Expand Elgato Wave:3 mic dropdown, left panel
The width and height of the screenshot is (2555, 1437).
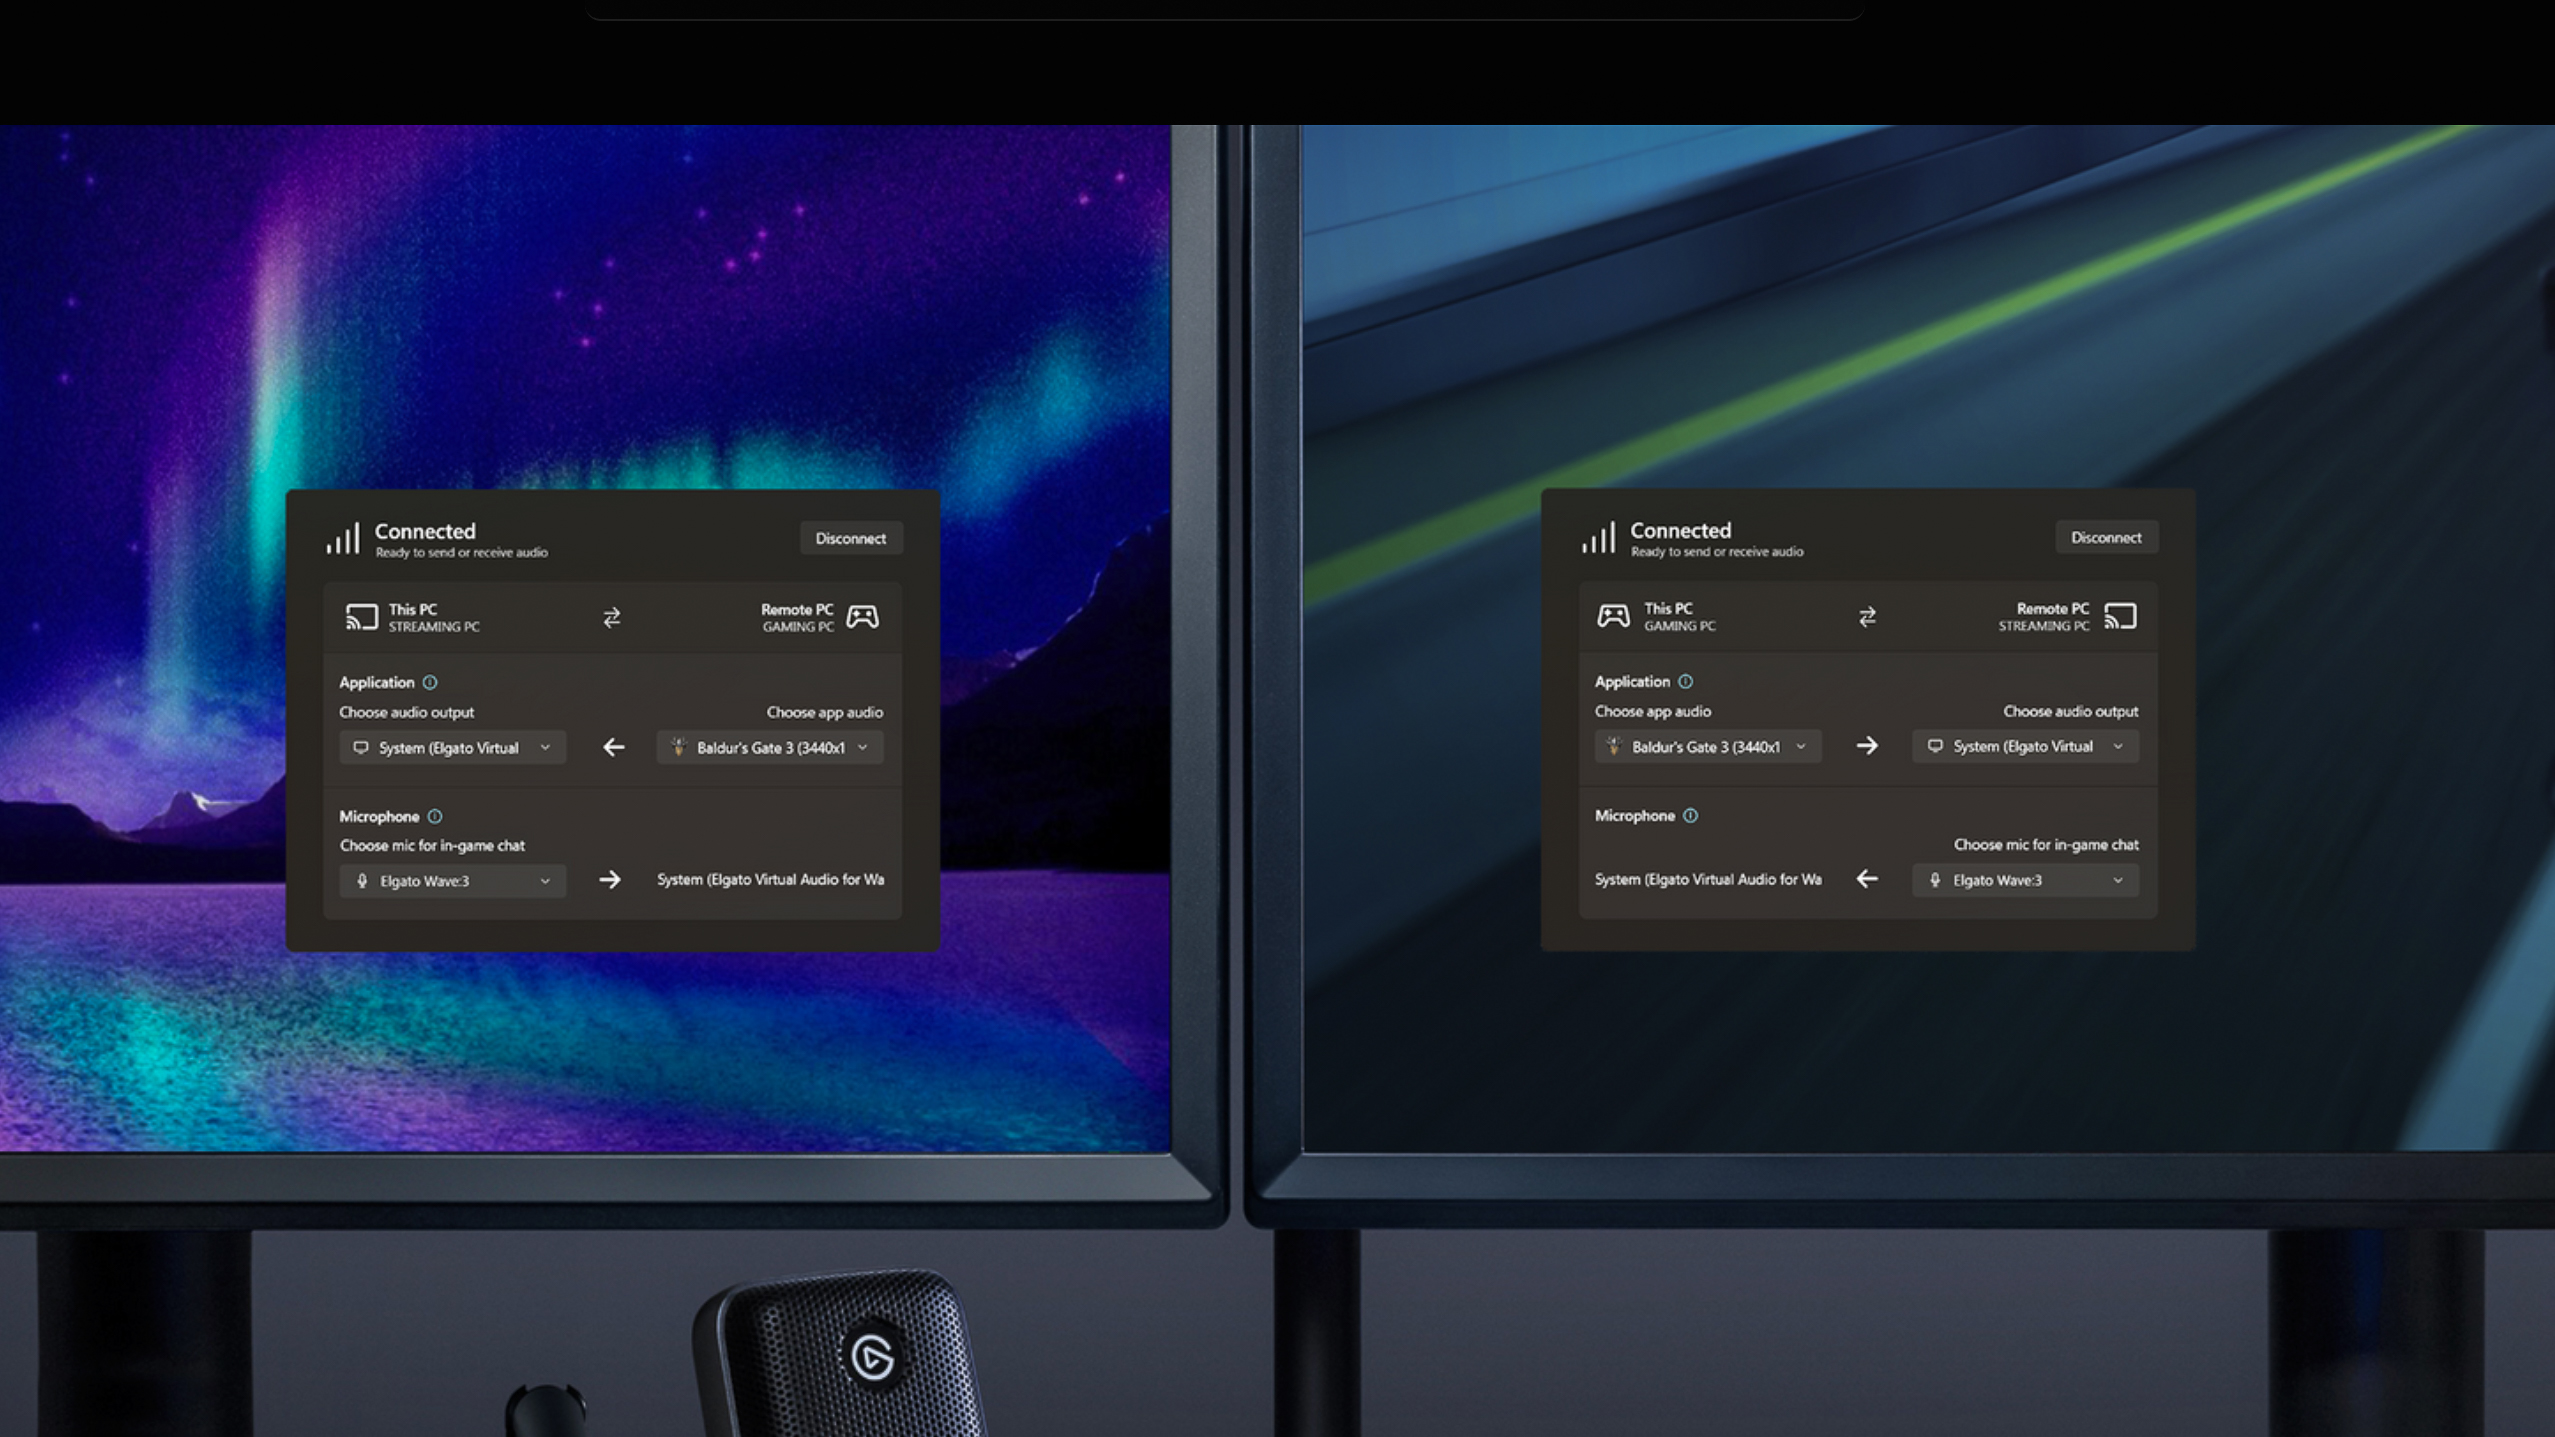[453, 881]
